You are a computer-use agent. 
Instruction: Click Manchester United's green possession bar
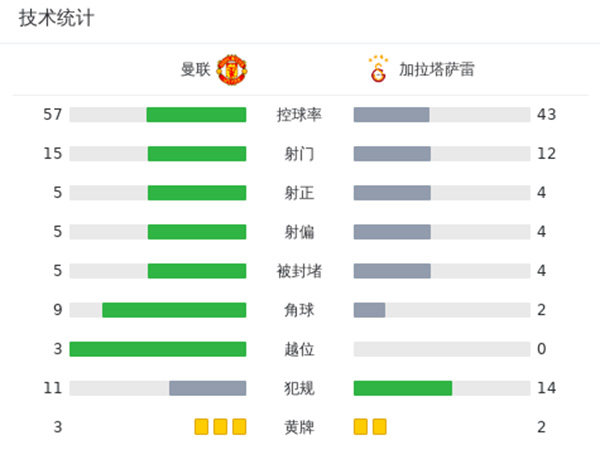(196, 114)
